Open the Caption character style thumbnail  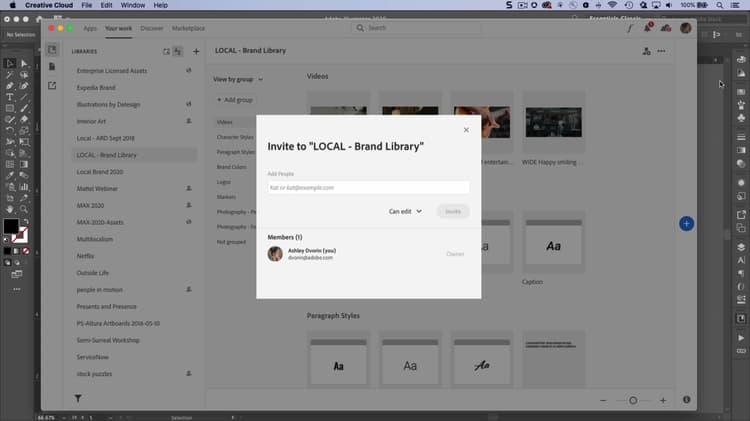pos(553,243)
